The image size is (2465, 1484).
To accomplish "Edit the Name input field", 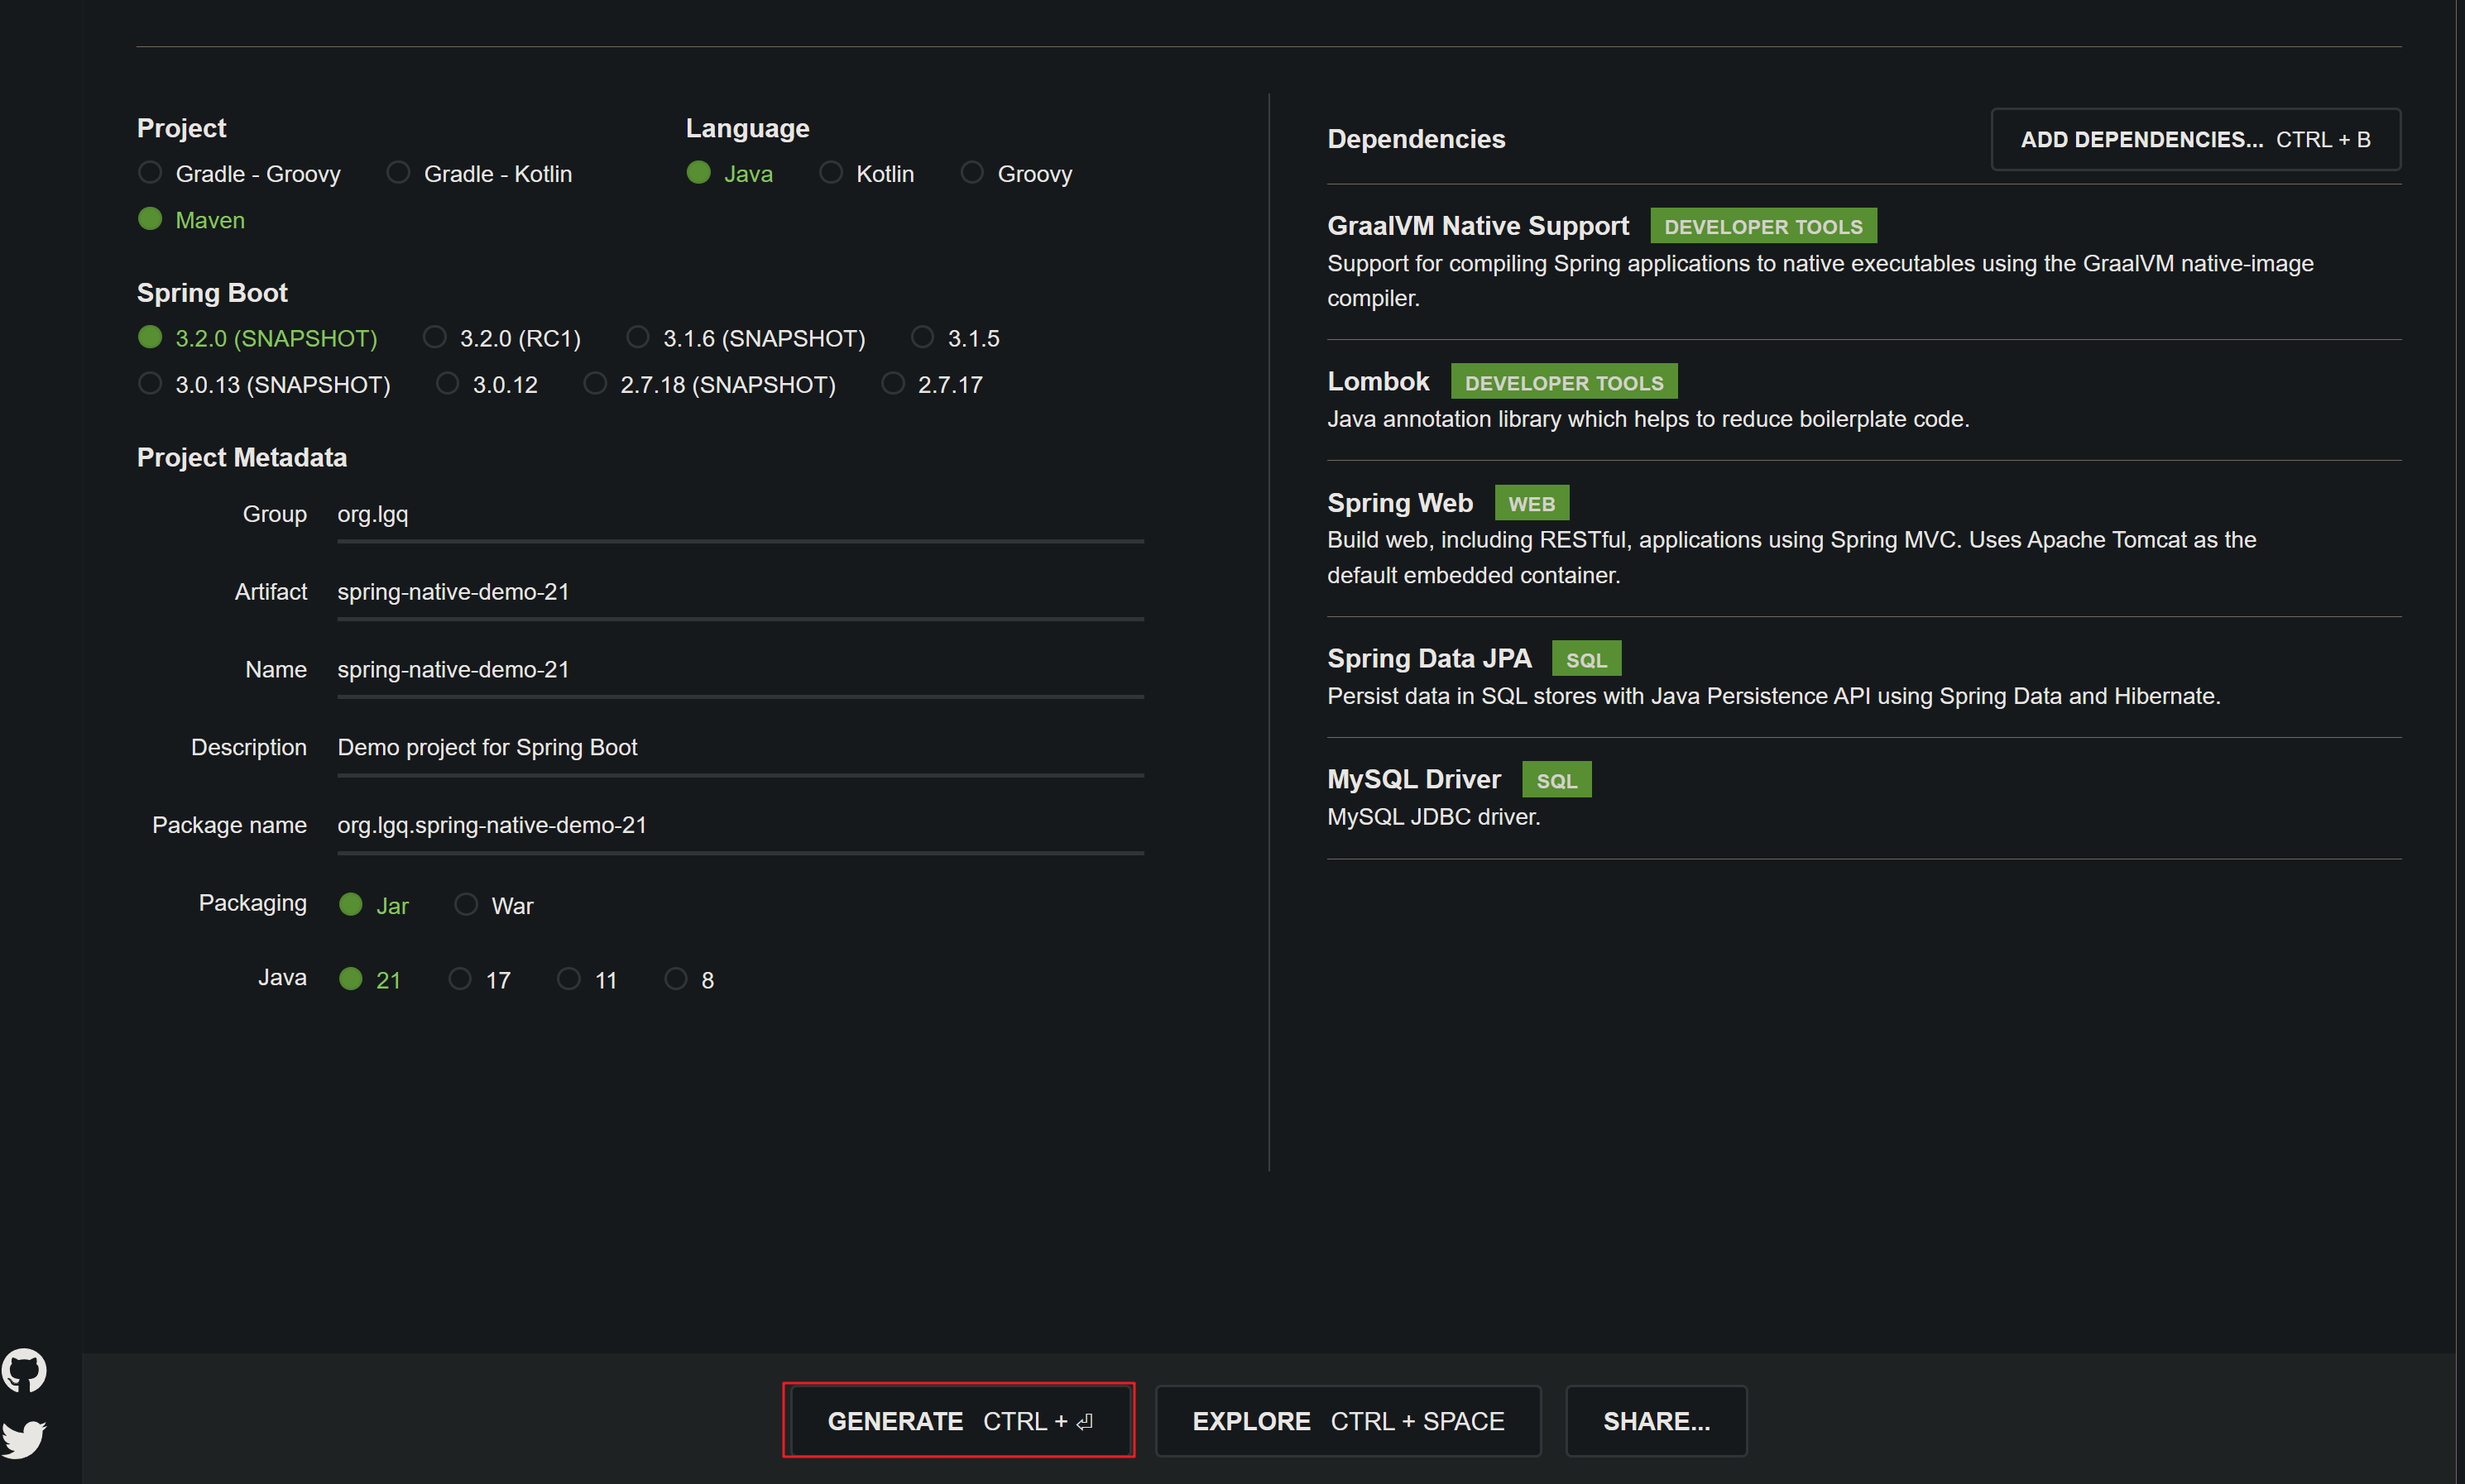I will 740,671.
